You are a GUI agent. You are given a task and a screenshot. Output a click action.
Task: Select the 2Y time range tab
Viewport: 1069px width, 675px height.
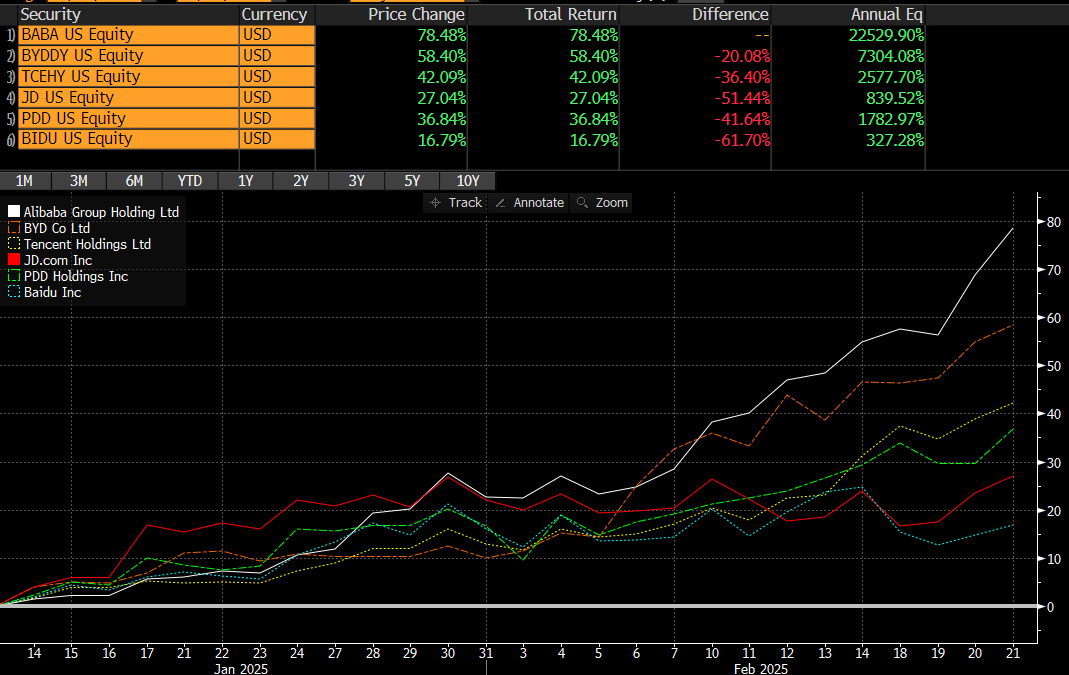301,181
